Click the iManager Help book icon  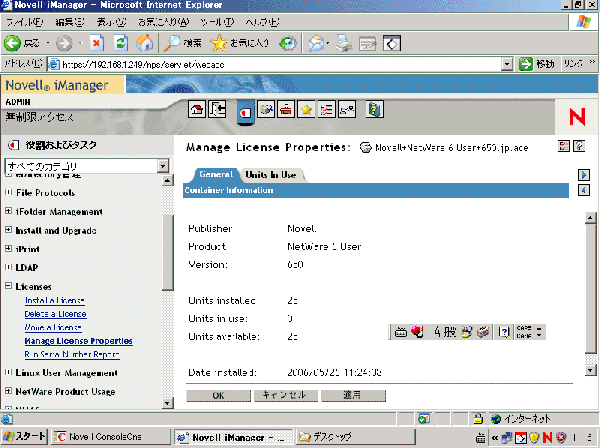pos(375,109)
